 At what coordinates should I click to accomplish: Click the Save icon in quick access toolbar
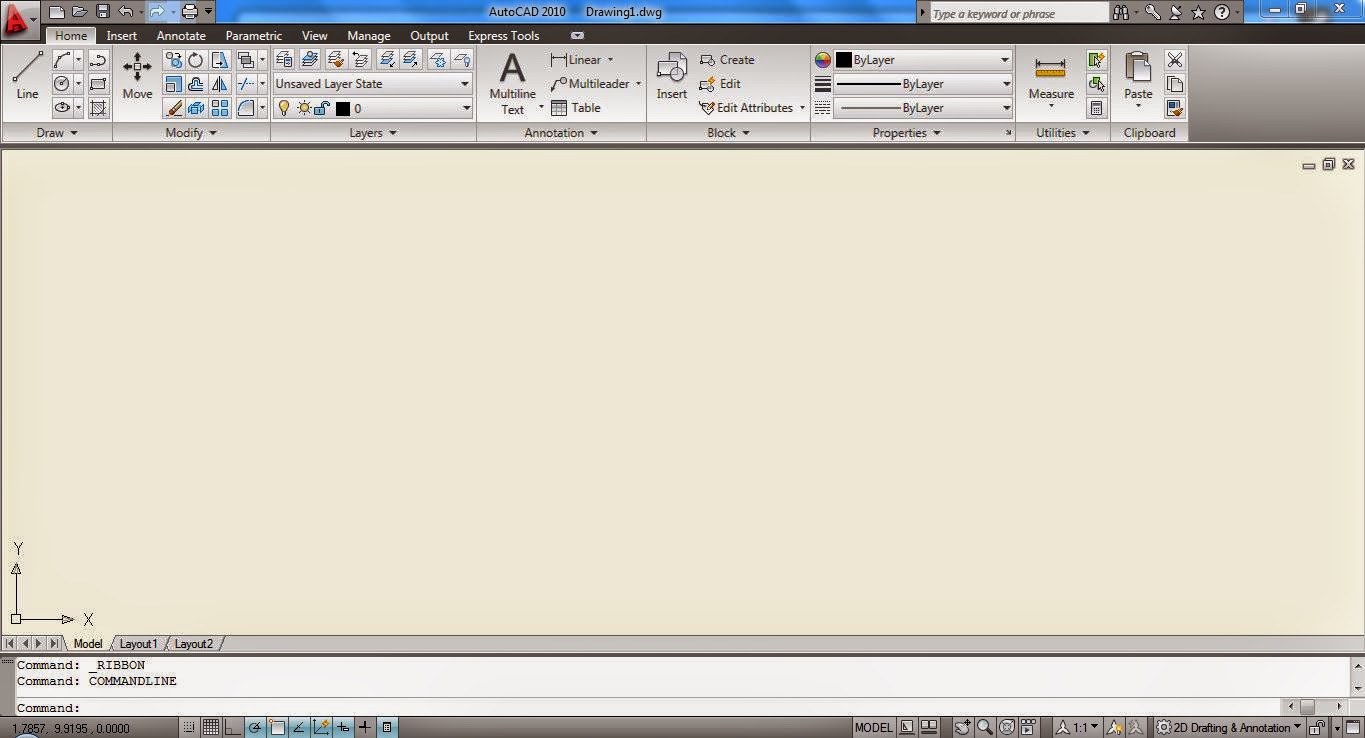pos(103,12)
